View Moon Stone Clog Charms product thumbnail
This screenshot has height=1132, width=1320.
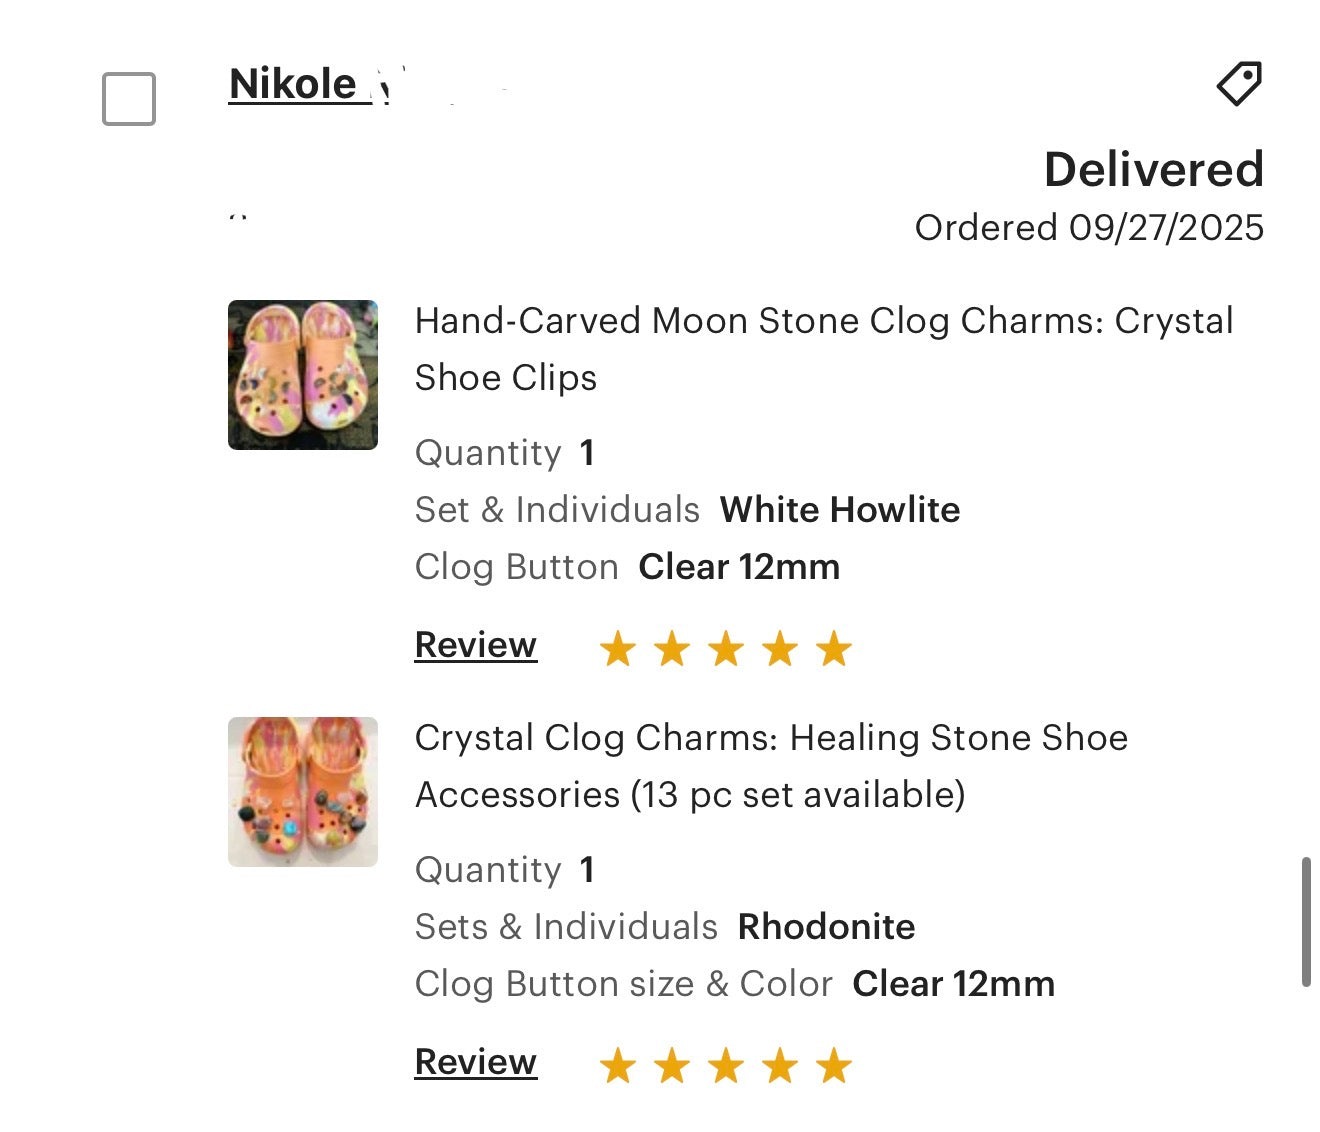click(x=303, y=375)
